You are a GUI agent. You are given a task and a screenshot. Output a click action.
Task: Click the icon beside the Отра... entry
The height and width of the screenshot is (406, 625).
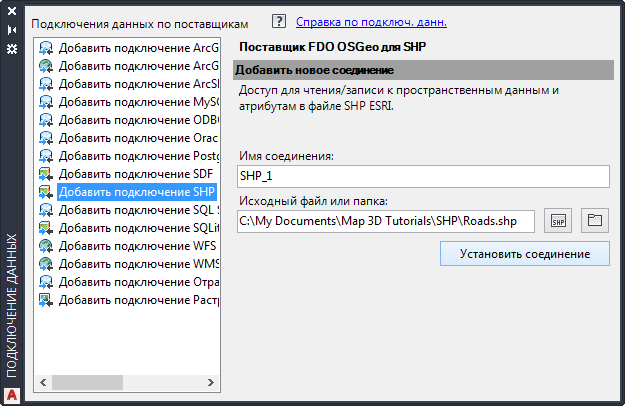pos(46,282)
